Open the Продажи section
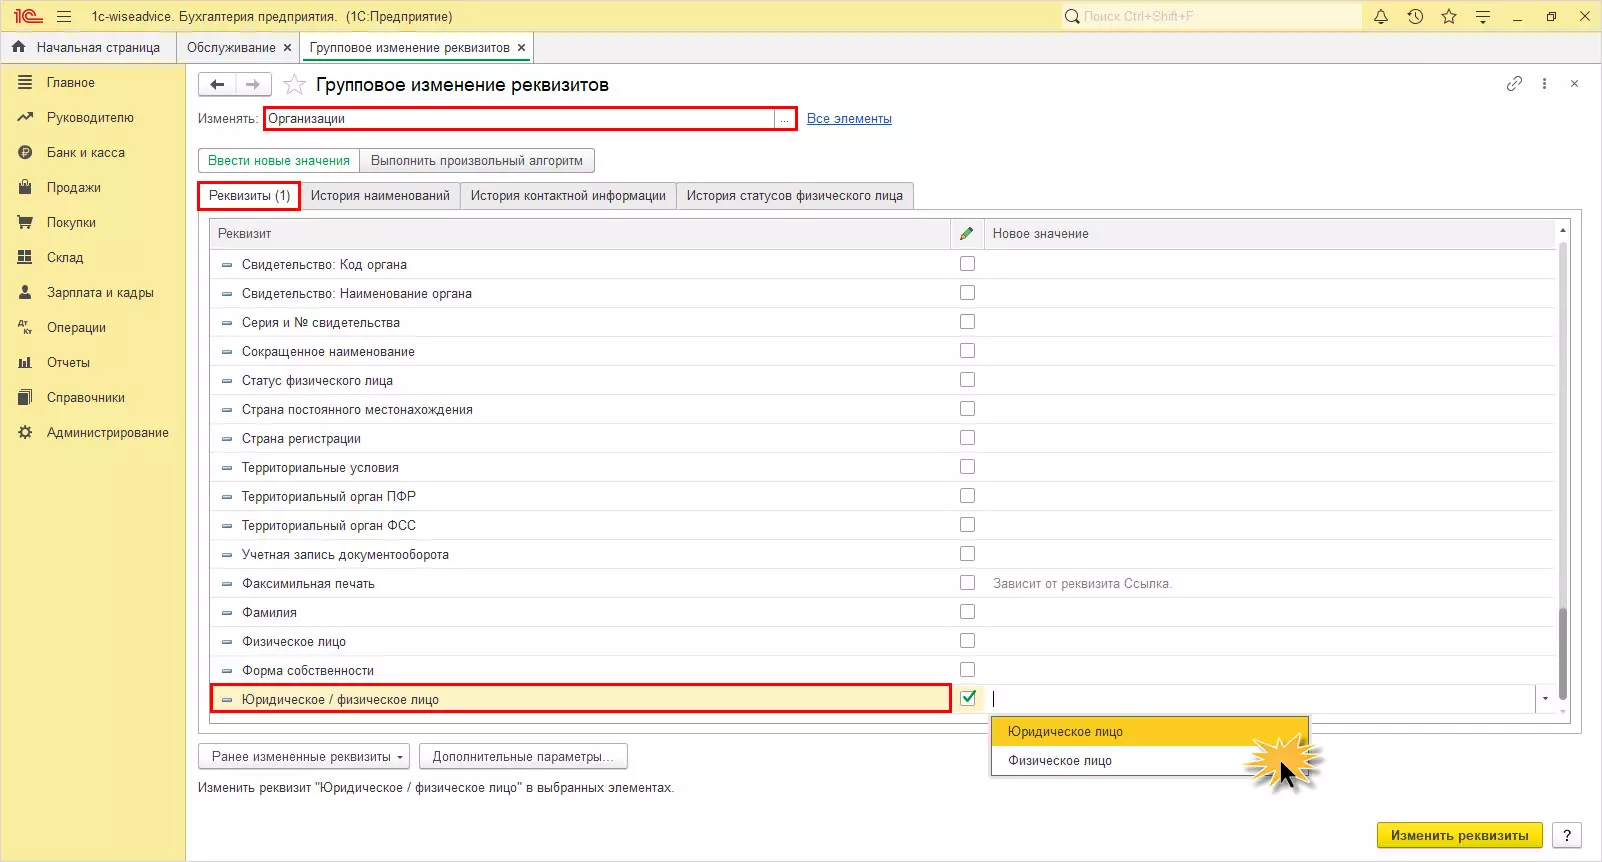Viewport: 1602px width, 862px height. pos(74,188)
